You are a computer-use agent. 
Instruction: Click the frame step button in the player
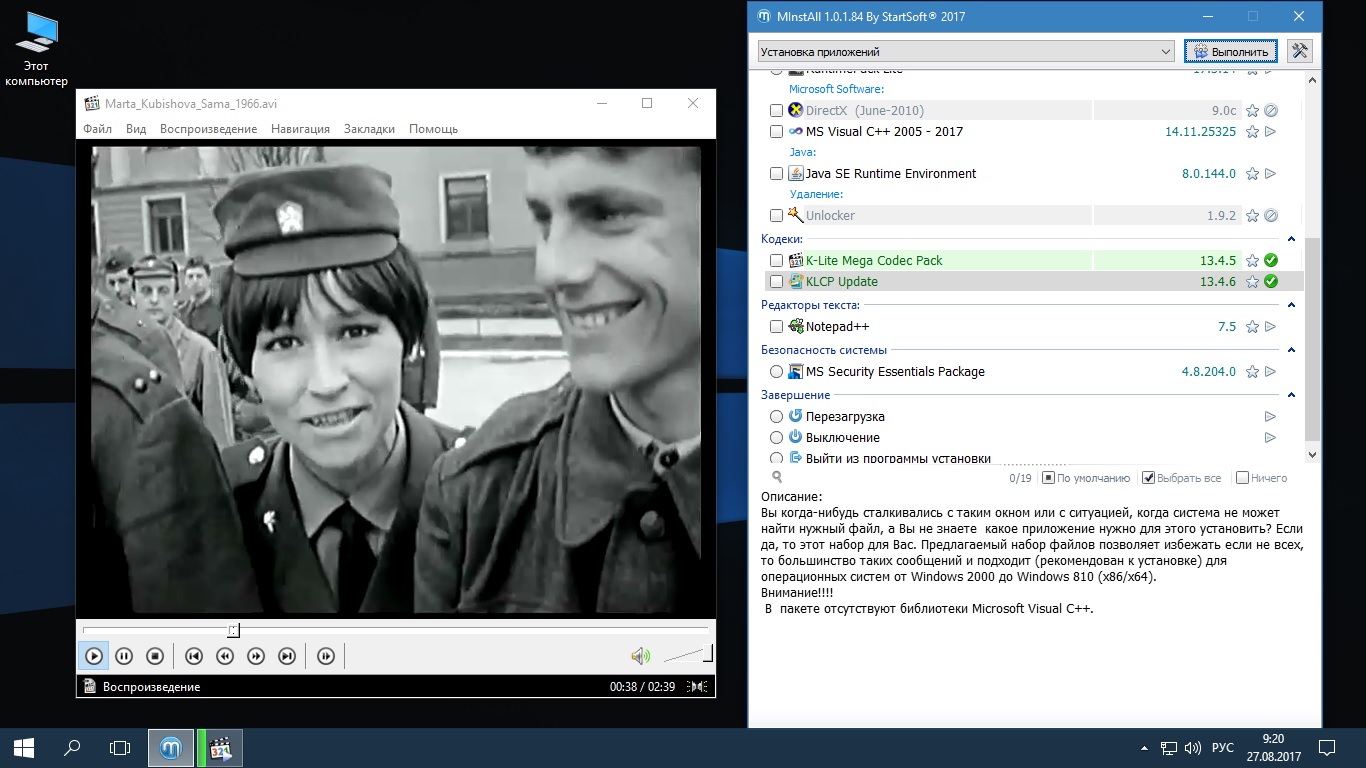click(326, 656)
